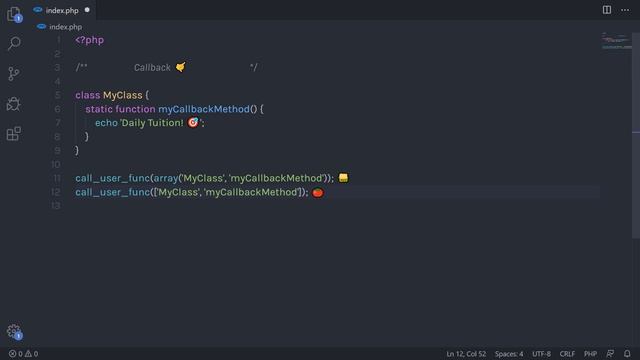The width and height of the screenshot is (640, 360).
Task: Open the Search view
Action: (x=14, y=43)
